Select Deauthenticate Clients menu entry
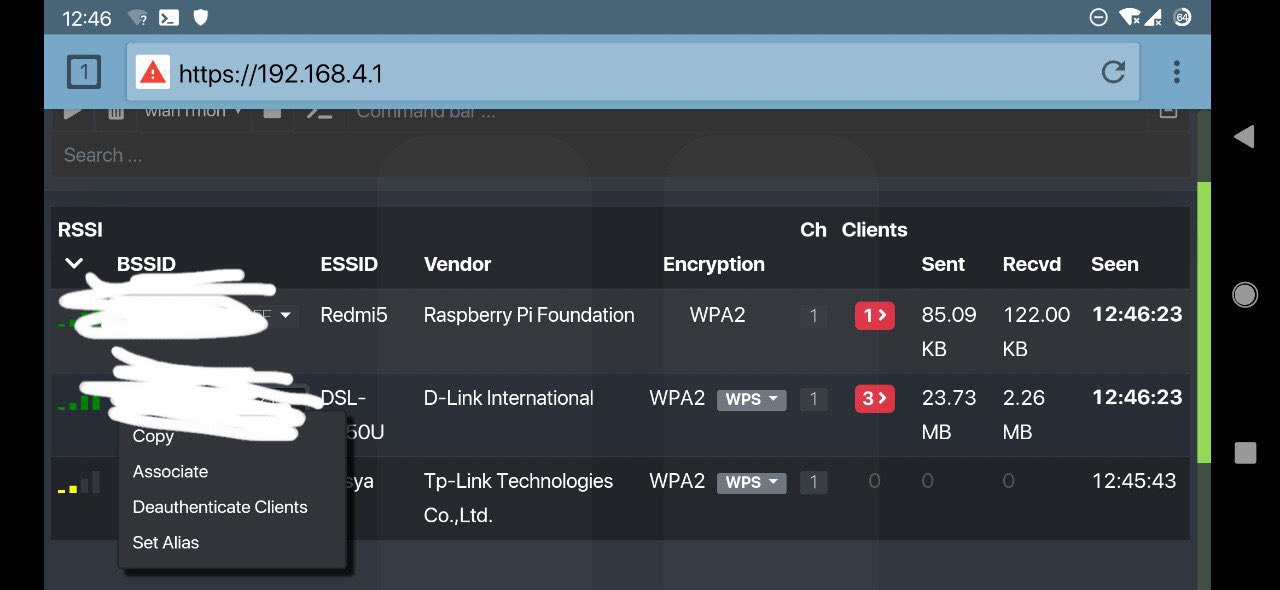 click(220, 507)
